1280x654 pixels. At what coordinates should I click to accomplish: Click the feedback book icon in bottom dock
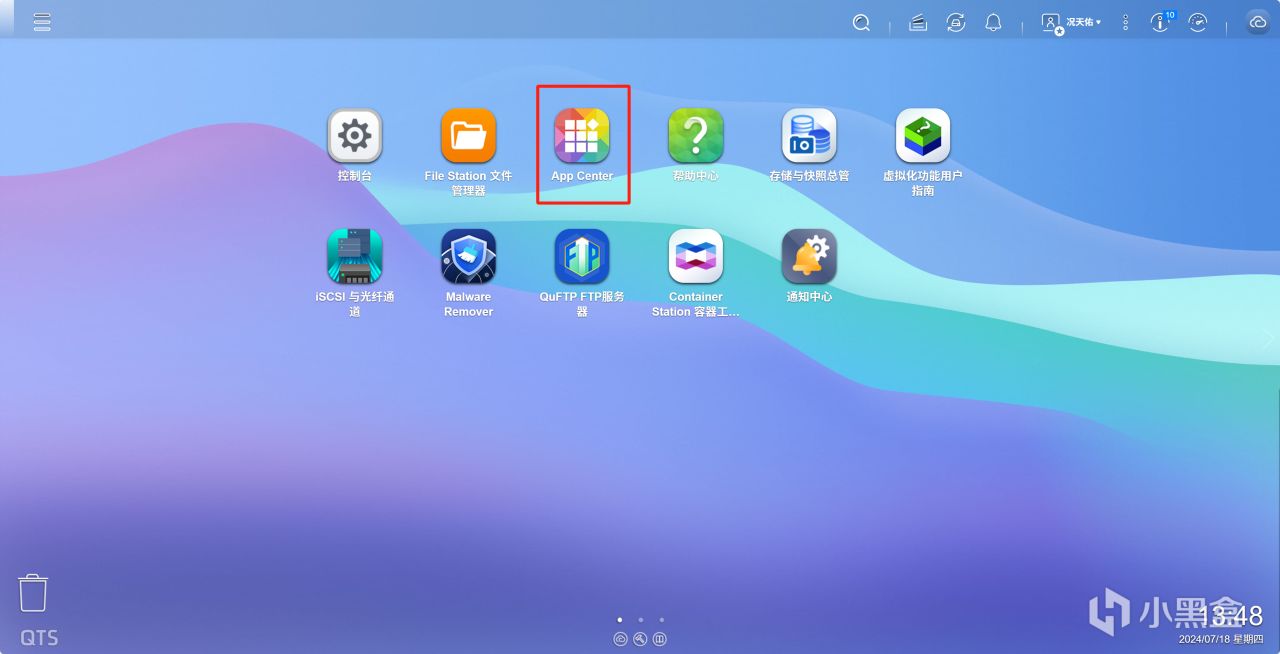tap(660, 639)
